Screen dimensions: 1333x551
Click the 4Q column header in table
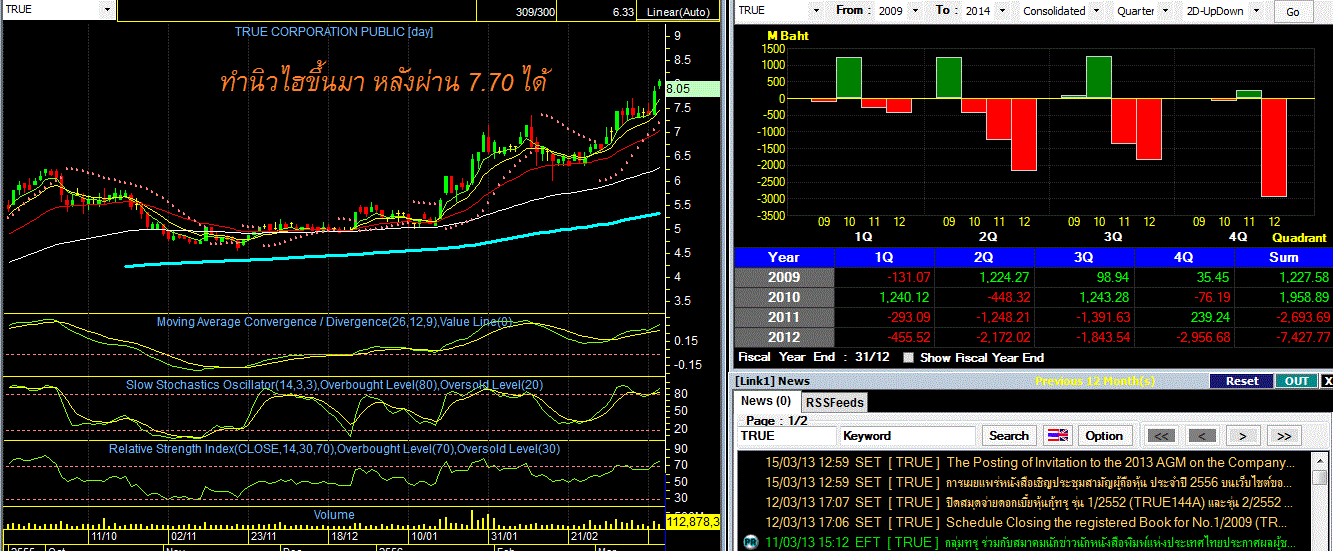(x=1184, y=257)
